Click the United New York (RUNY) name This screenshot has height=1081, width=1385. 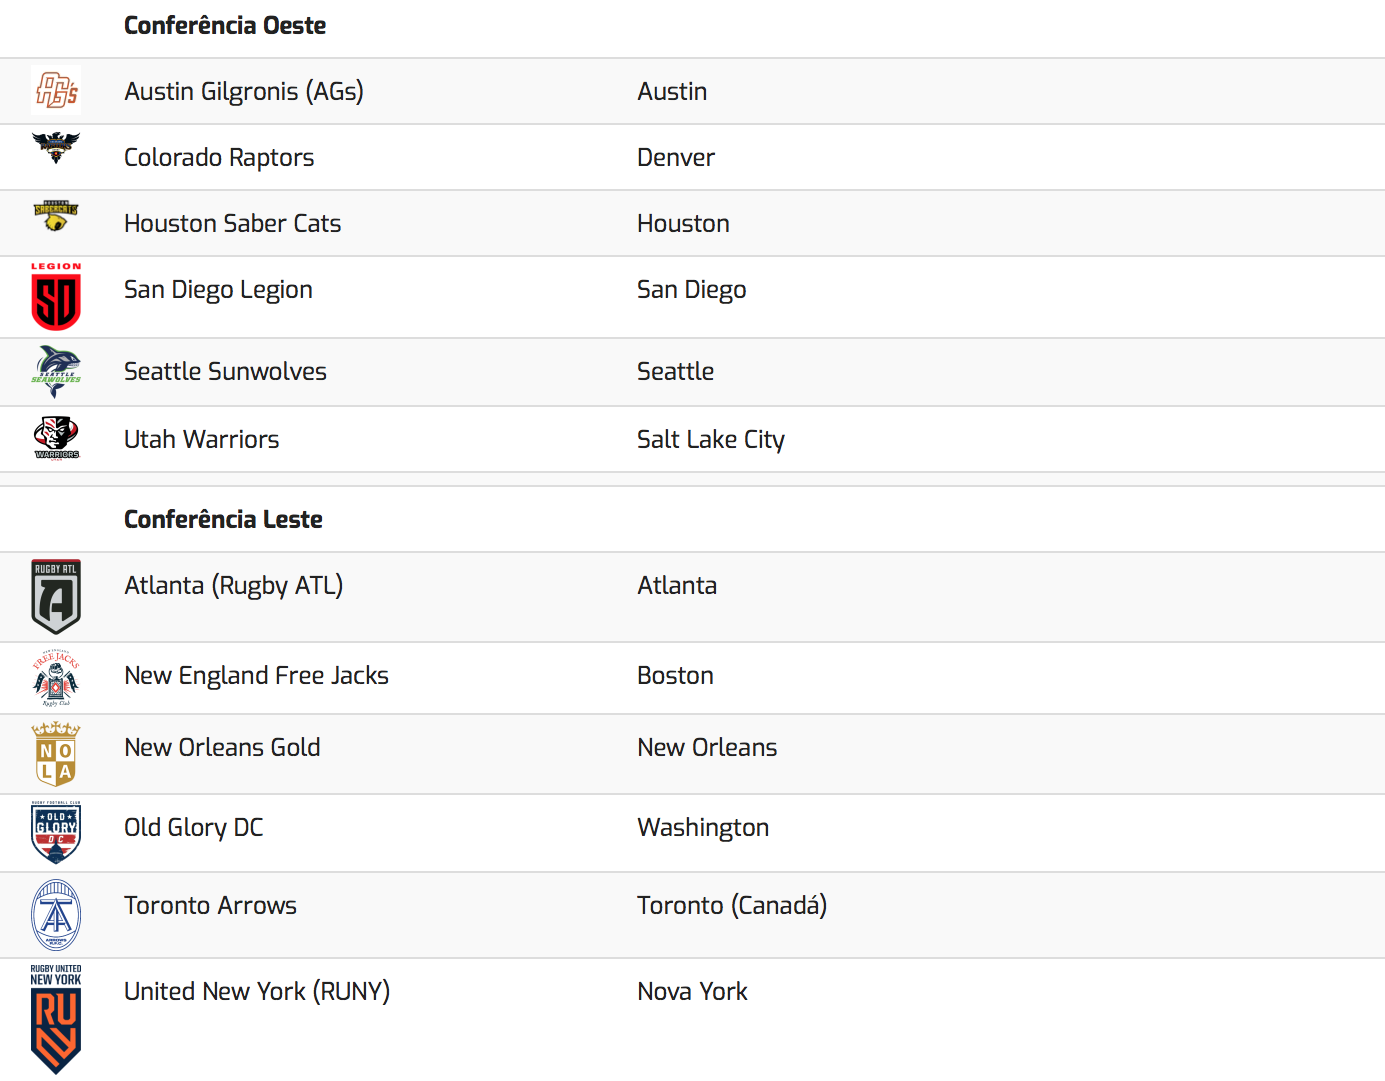(257, 992)
